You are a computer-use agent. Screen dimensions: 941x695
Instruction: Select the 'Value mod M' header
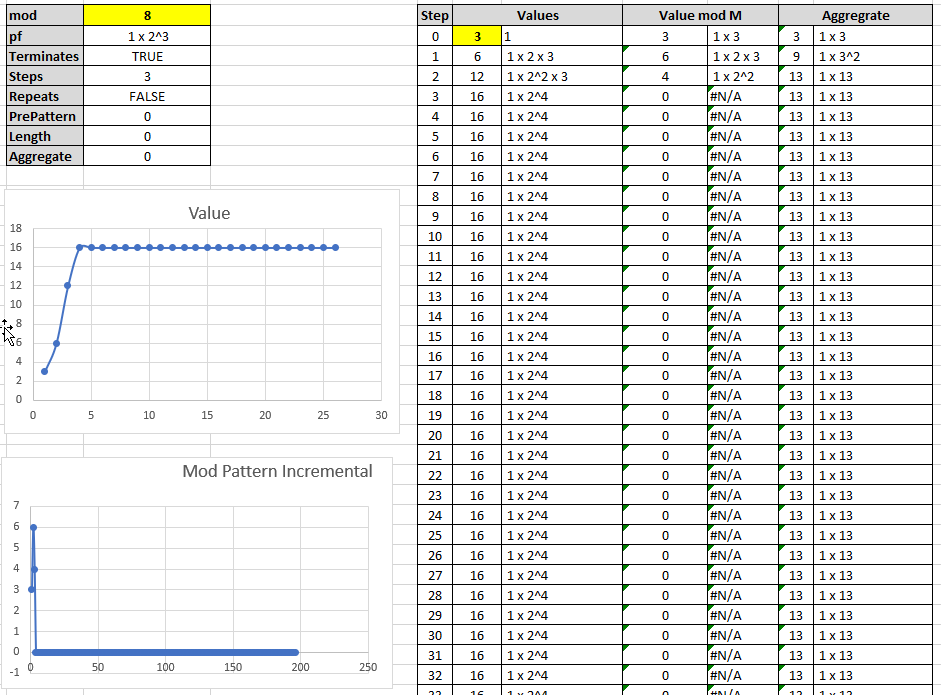(x=700, y=16)
